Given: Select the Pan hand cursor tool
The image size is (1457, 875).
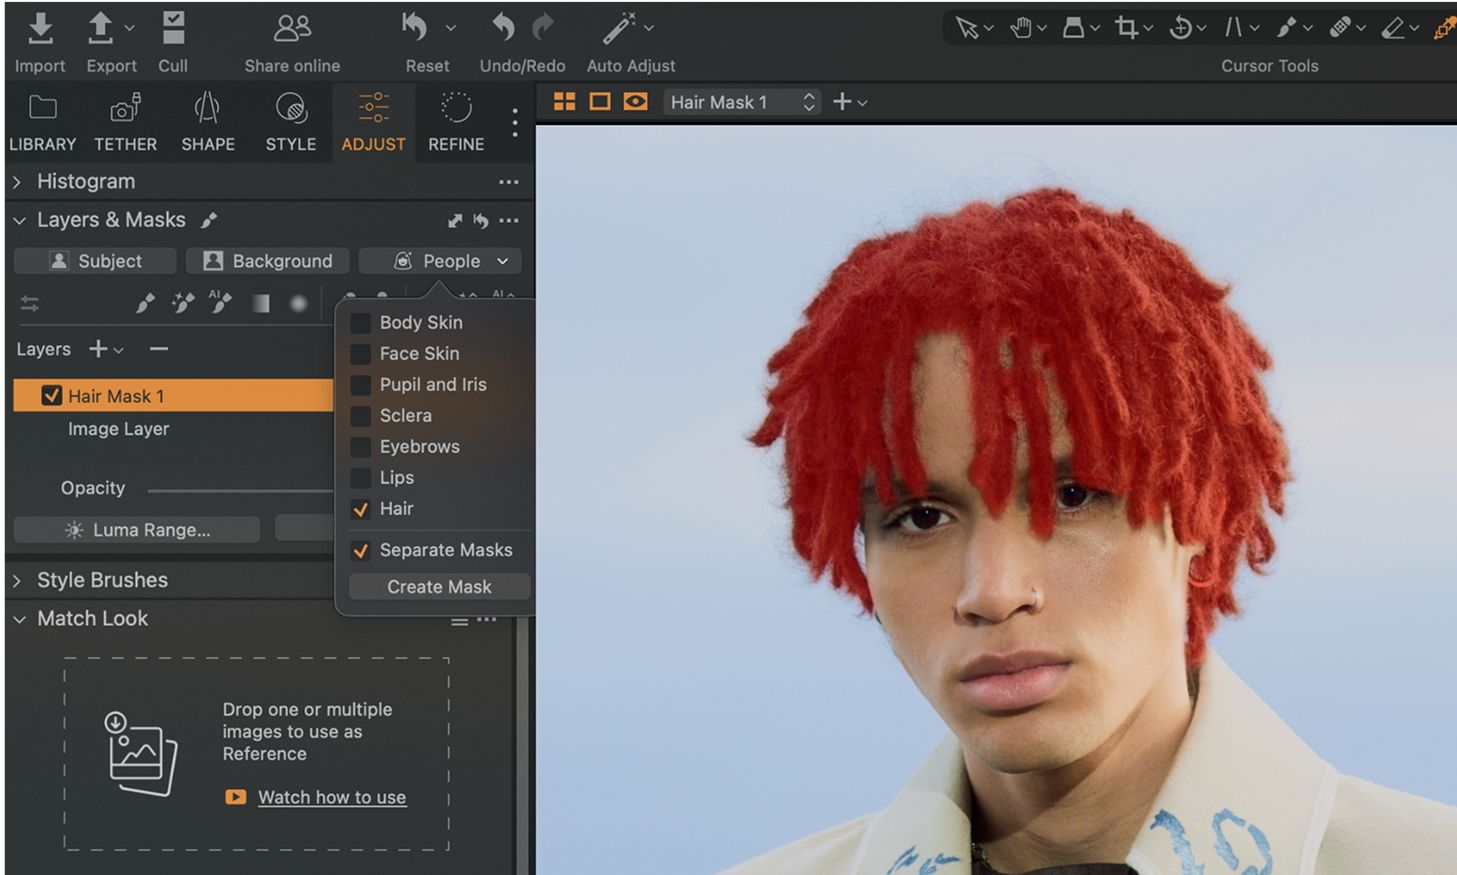Looking at the screenshot, I should point(1021,28).
